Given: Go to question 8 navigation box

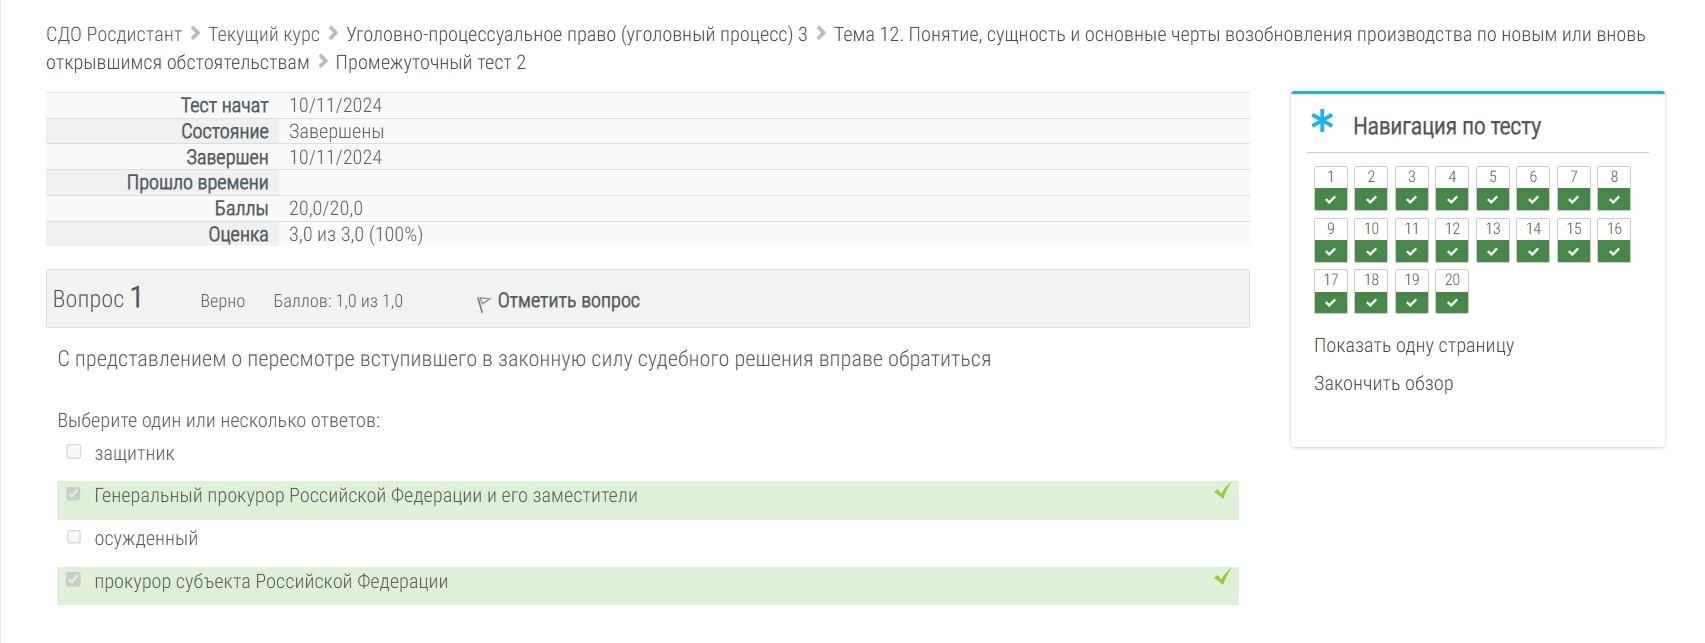Looking at the screenshot, I should [1614, 188].
